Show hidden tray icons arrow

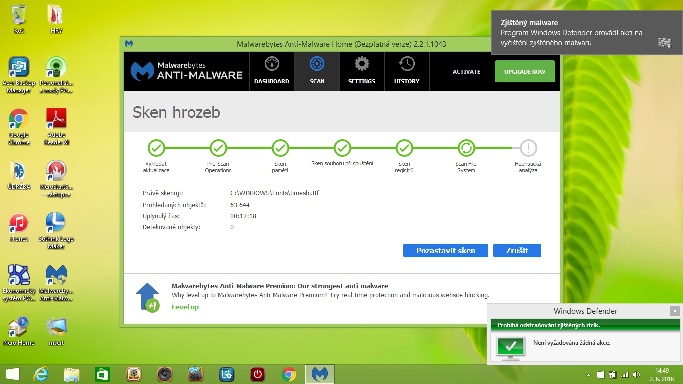[x=588, y=374]
